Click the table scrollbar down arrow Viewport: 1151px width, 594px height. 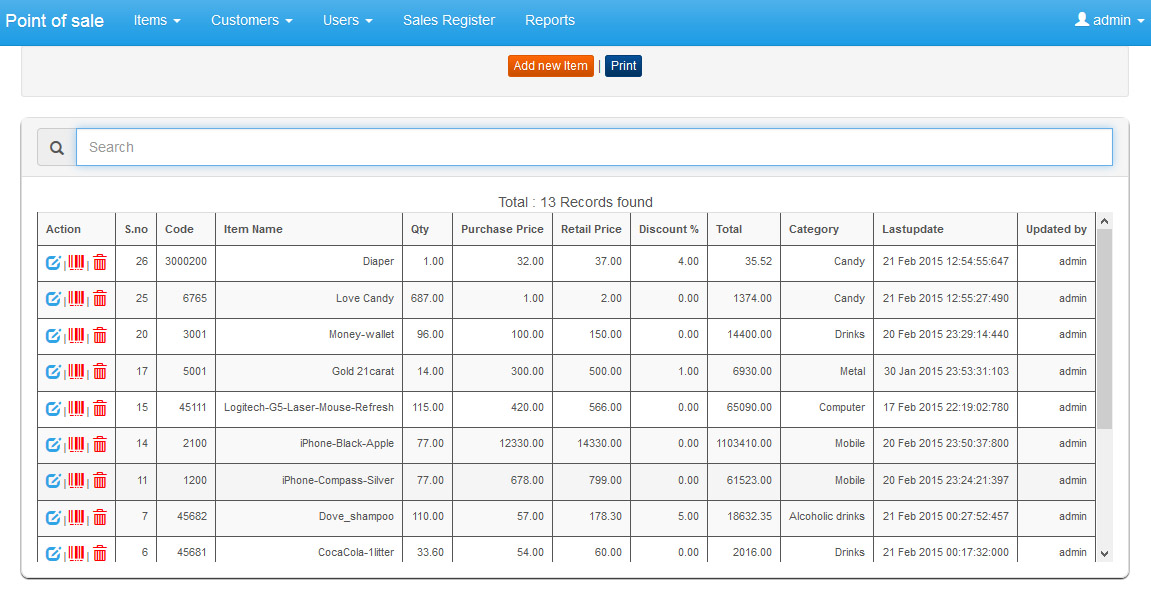[1104, 554]
